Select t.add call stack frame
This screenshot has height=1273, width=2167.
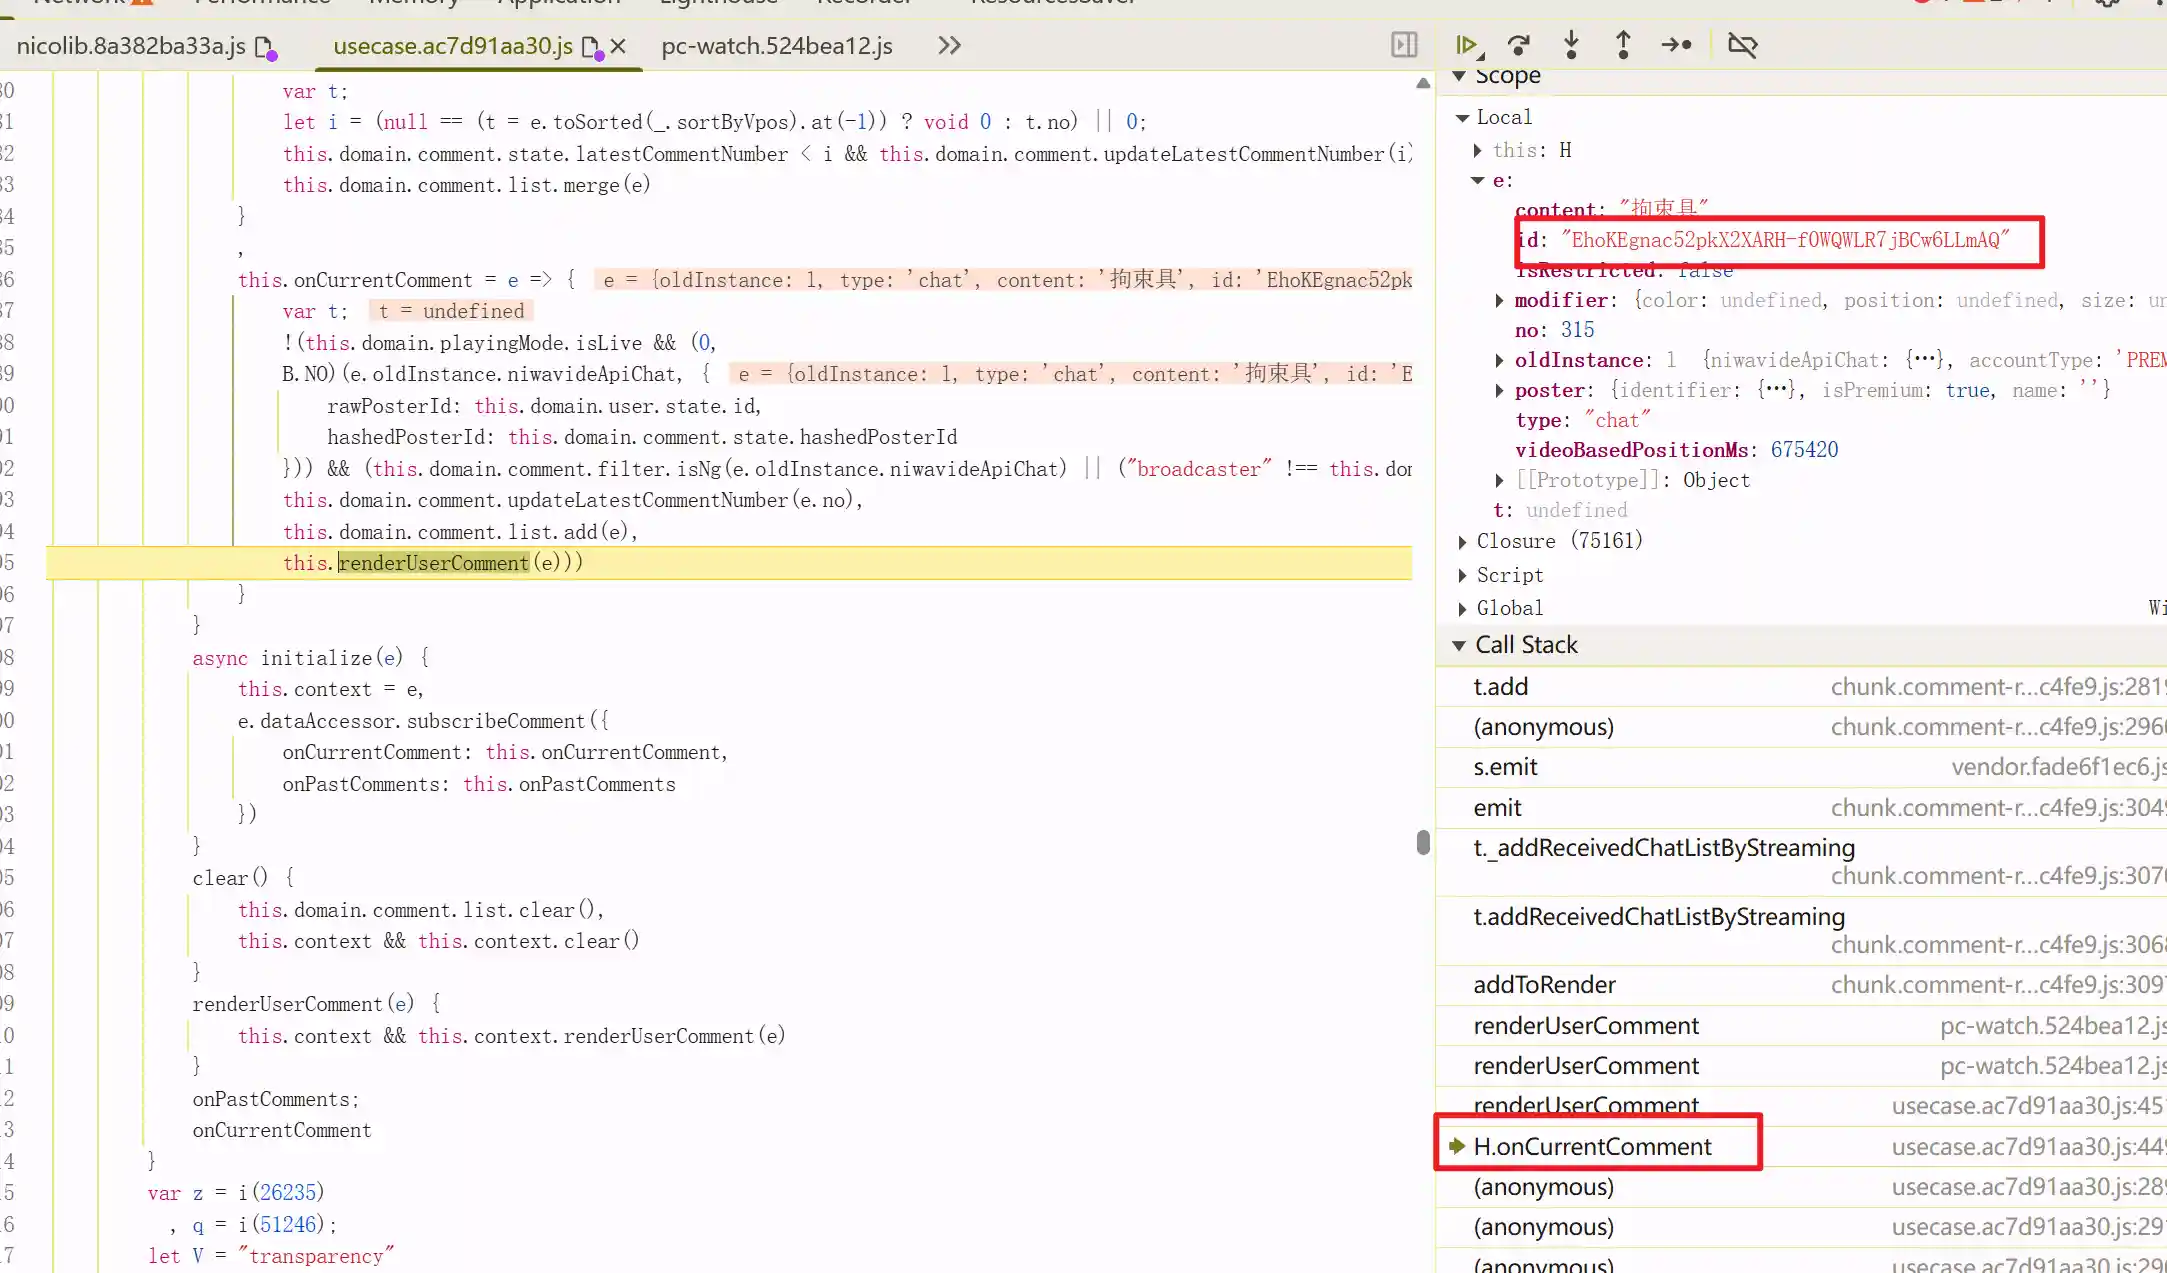coord(1500,687)
